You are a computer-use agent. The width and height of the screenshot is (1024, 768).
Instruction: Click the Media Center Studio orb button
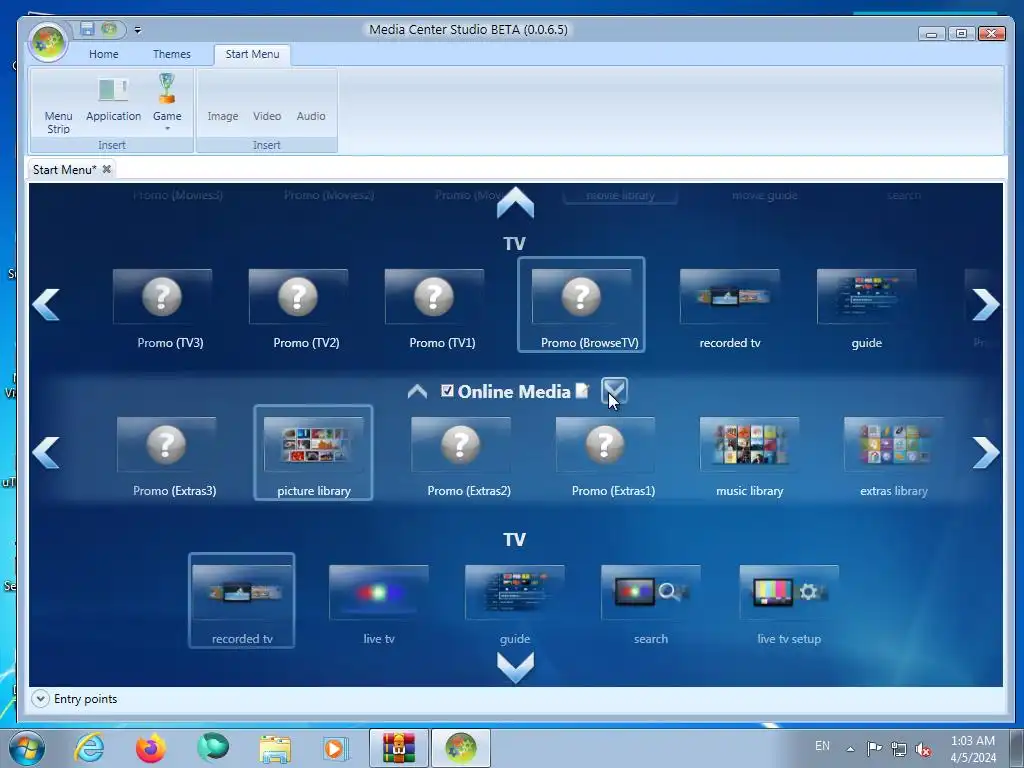coord(47,41)
